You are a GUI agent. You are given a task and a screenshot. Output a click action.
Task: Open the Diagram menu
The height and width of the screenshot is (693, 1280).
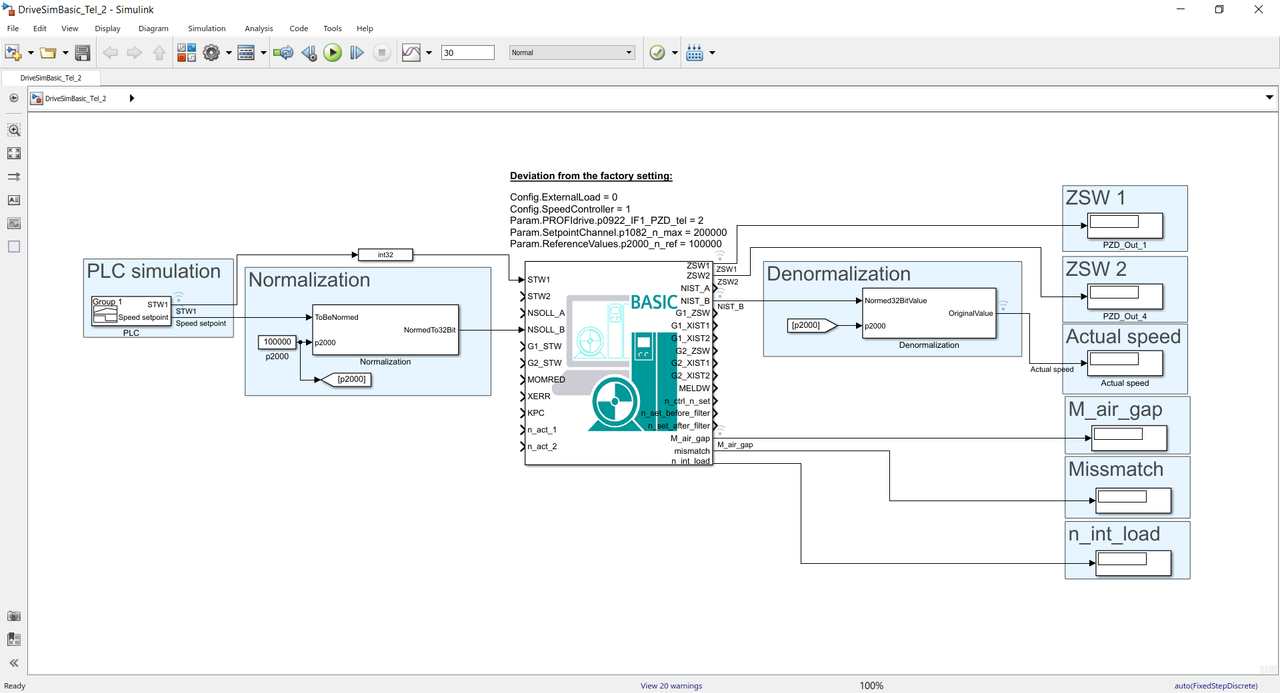pos(154,29)
